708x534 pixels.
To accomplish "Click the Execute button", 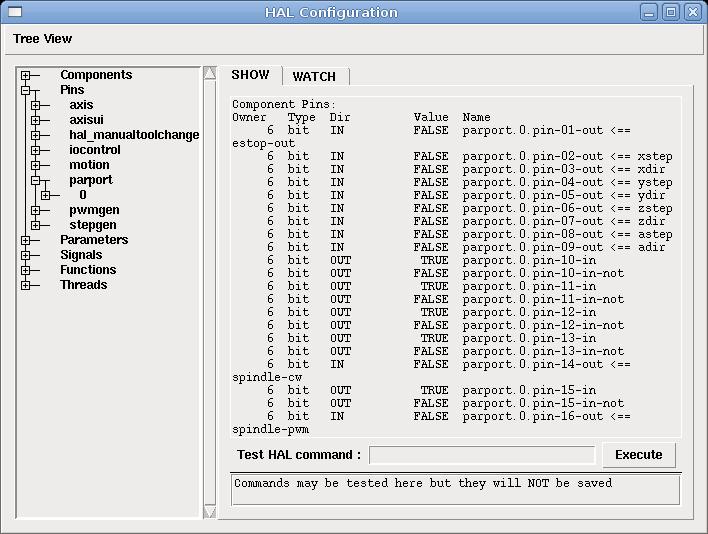I will 639,455.
